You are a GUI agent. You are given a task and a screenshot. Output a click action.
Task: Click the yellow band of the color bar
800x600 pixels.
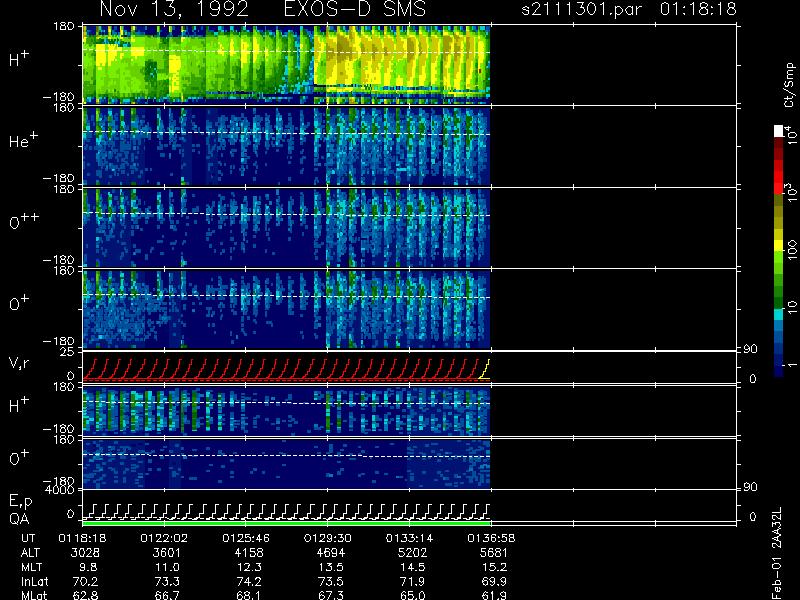click(779, 244)
